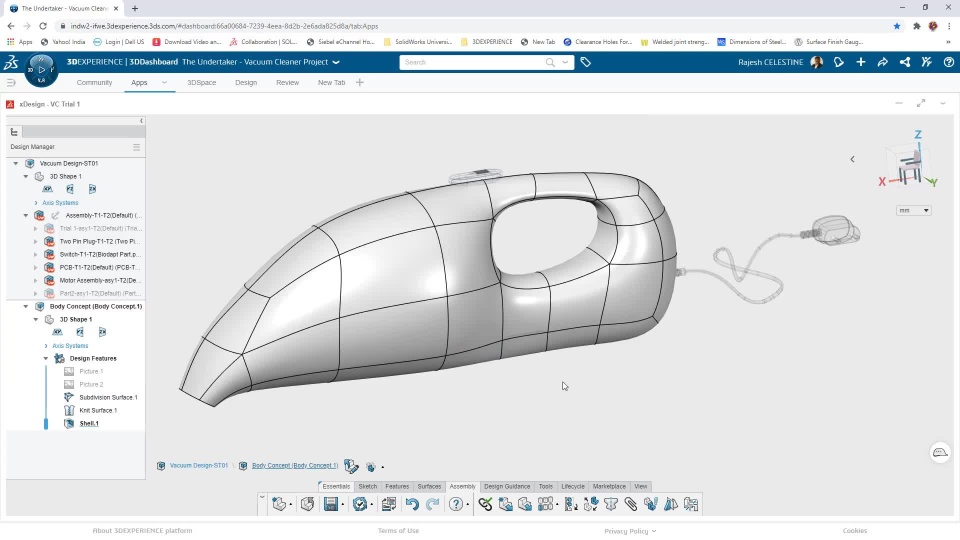Click the Vacuum Design-ST01 breadcrumb link
Viewport: 960px width, 540px height.
coord(198,466)
